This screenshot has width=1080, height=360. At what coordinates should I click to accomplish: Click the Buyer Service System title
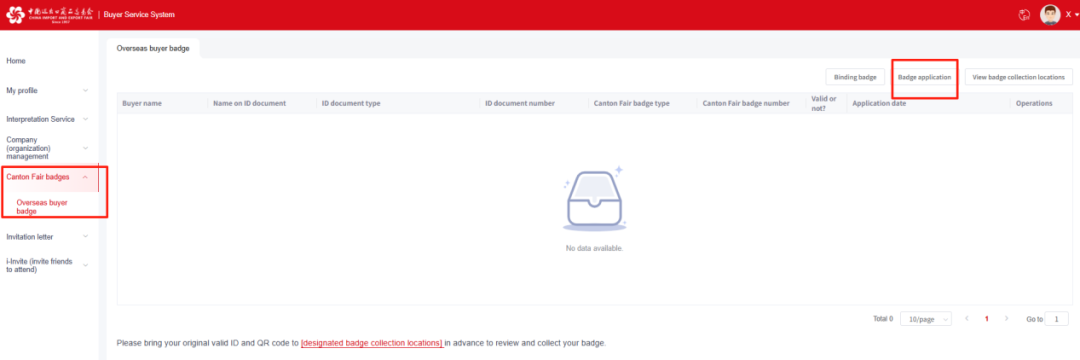pyautogui.click(x=139, y=14)
